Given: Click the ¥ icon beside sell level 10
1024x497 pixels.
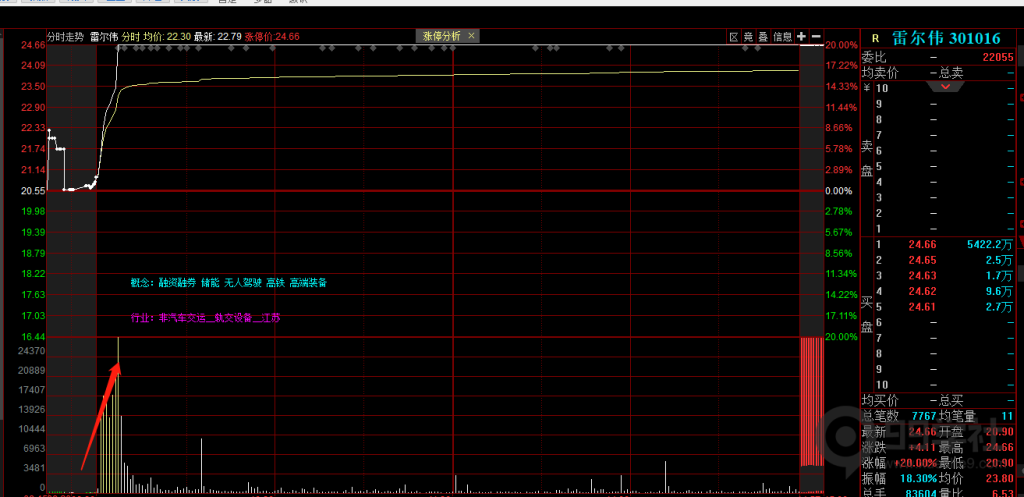Looking at the screenshot, I should [x=866, y=88].
